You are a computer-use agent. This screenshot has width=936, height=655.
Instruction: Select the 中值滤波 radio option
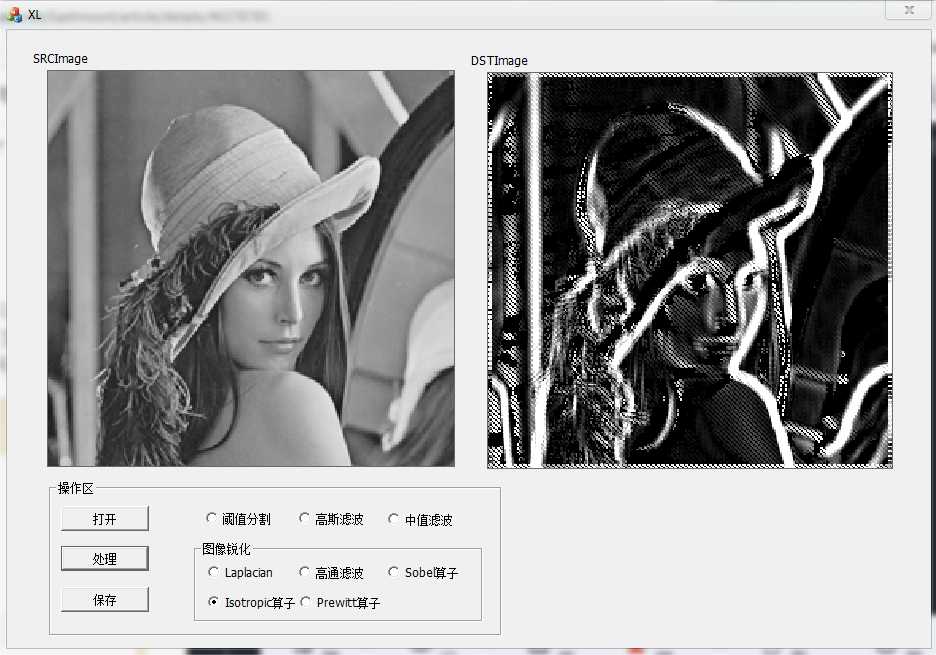tap(394, 519)
